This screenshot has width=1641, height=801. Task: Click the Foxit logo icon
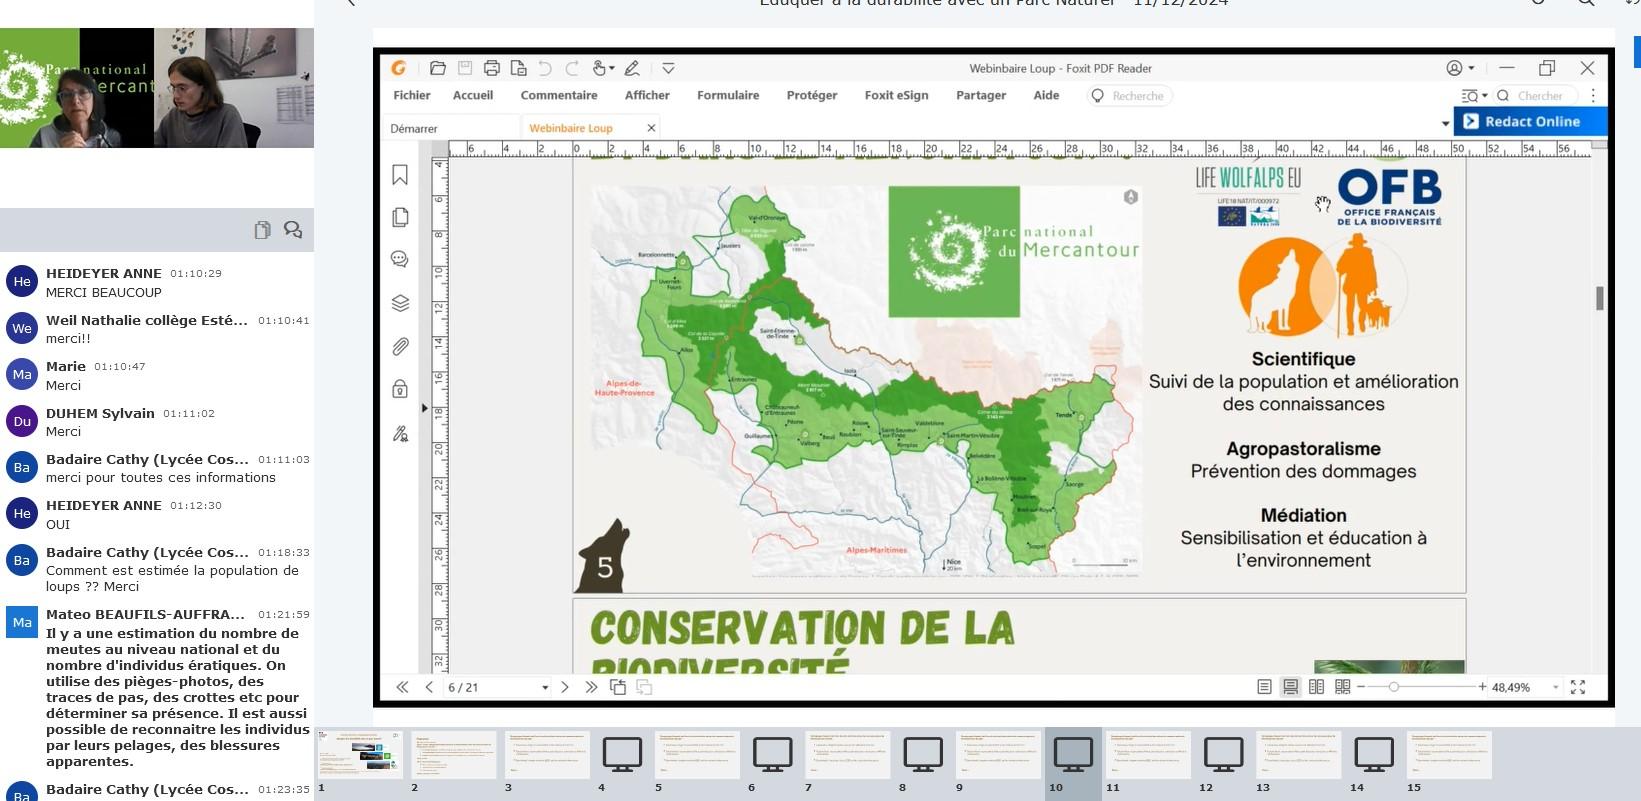[398, 68]
